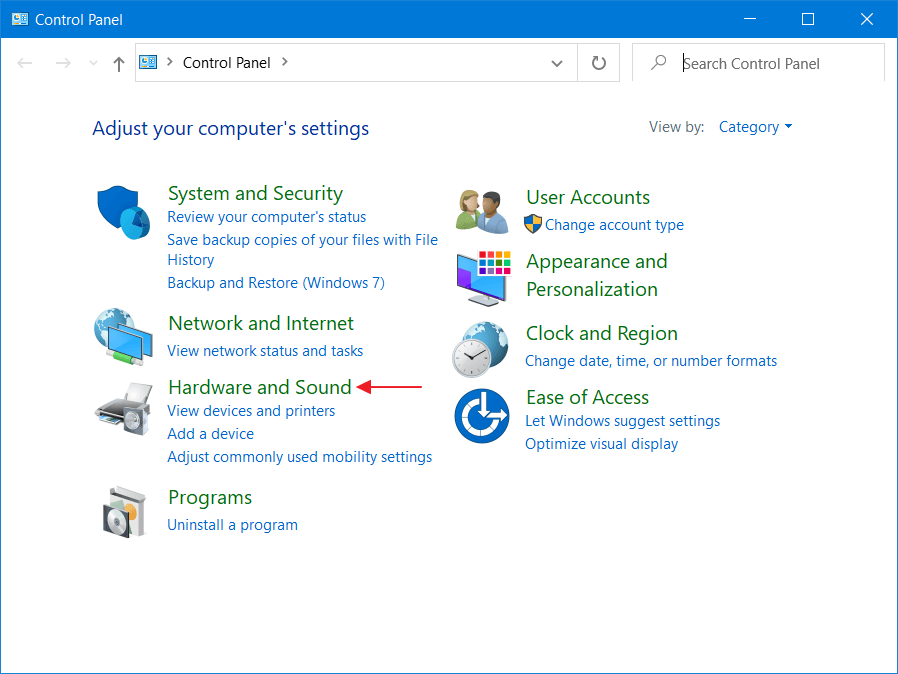Go up one level with the up arrow
Screen dimensions: 898x674
(x=119, y=64)
